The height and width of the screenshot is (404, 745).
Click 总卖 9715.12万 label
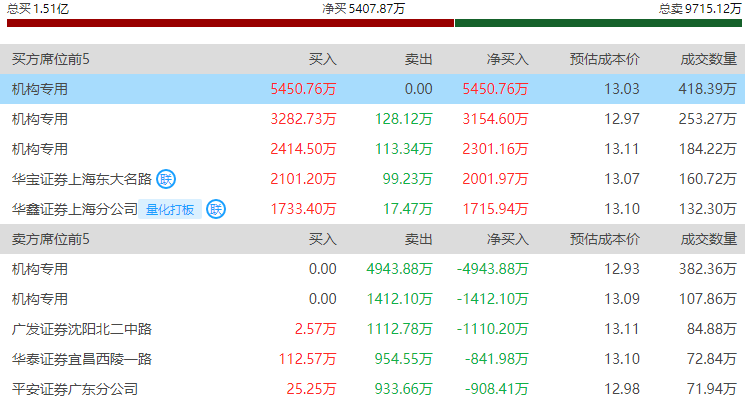click(700, 9)
